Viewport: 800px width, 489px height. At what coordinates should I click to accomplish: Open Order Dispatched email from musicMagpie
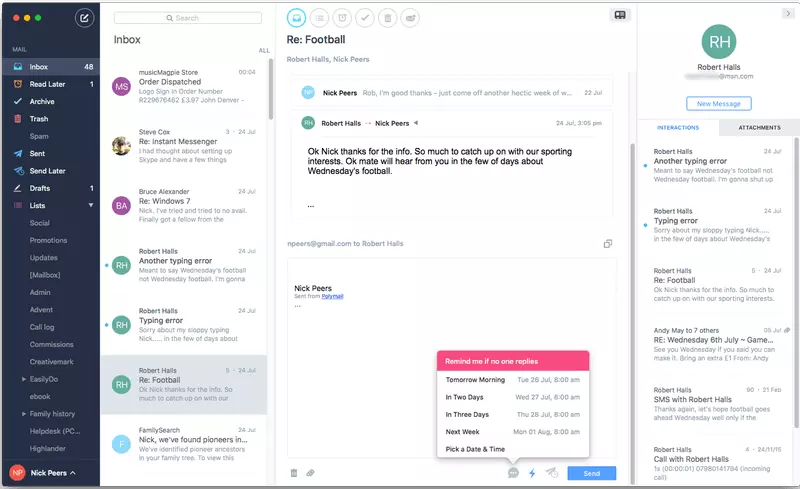(x=184, y=86)
